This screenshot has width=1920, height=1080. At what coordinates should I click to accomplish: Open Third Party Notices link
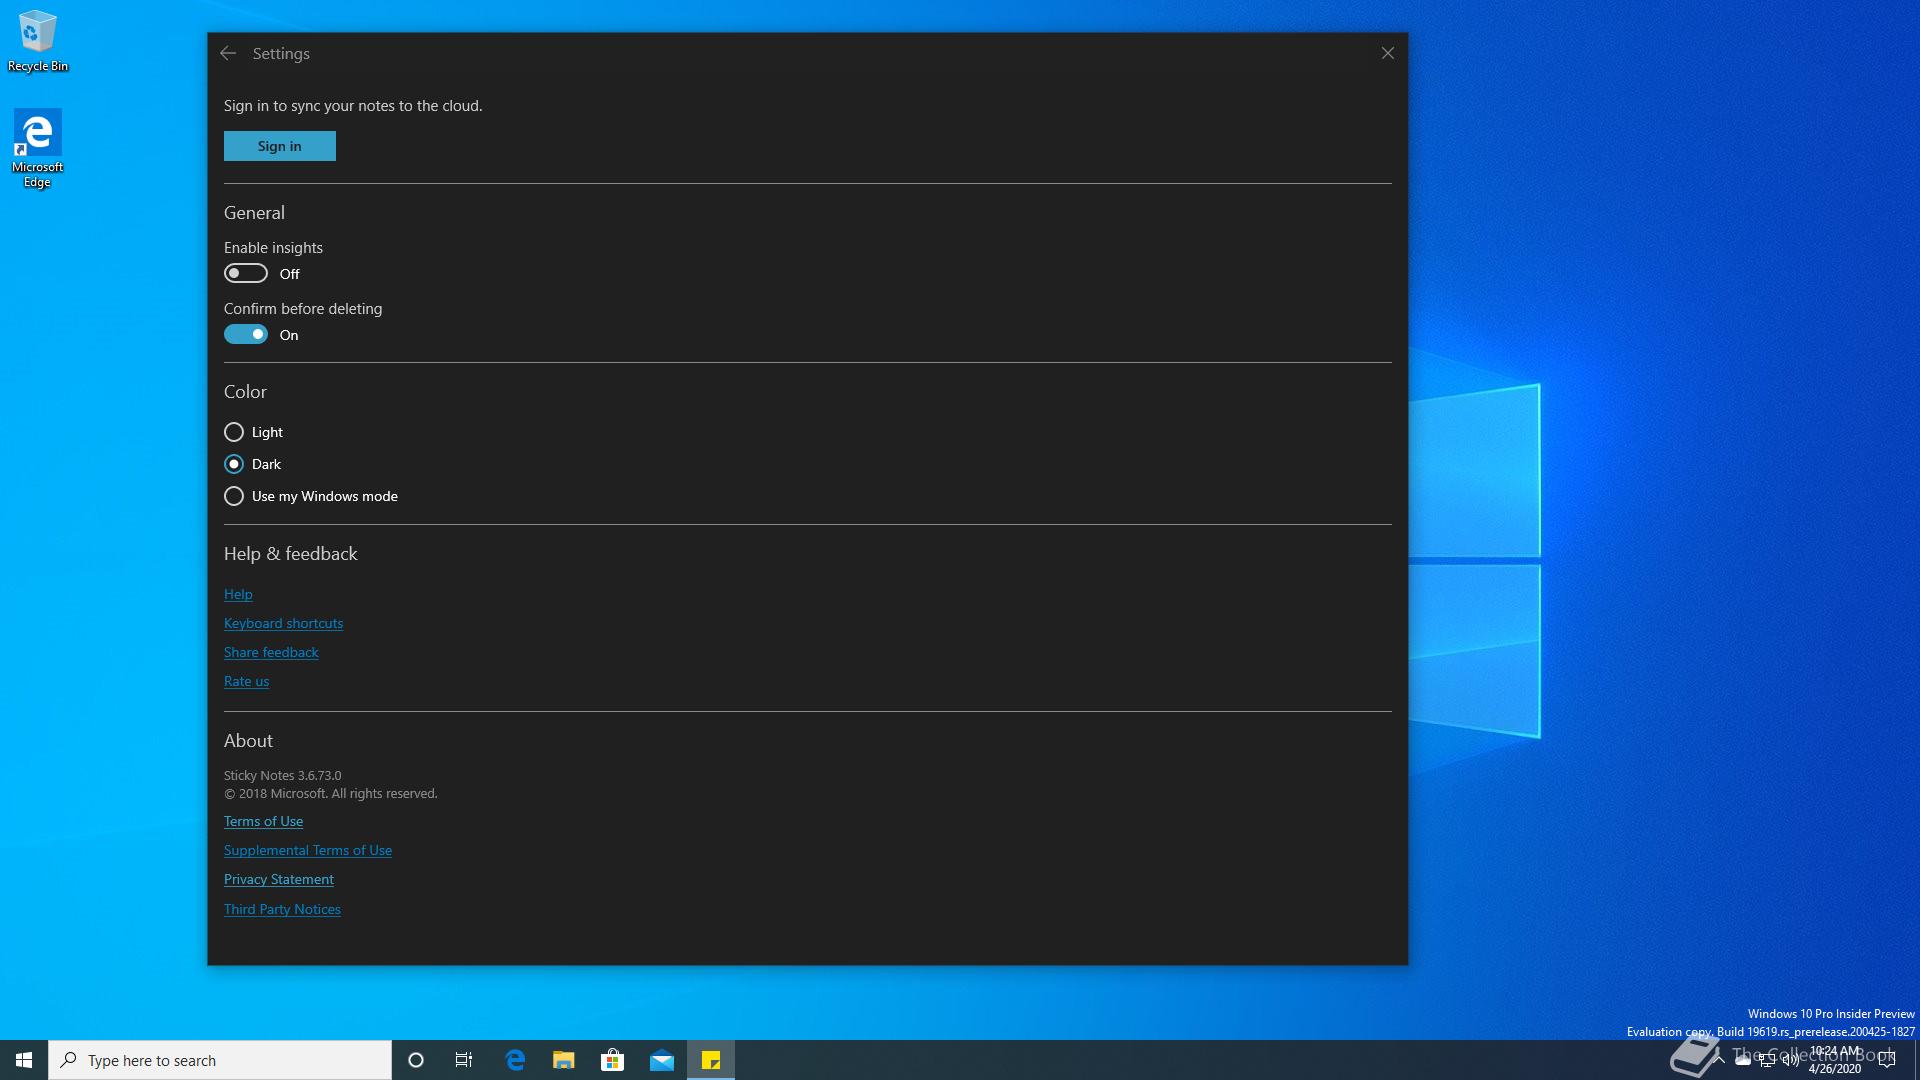point(282,909)
